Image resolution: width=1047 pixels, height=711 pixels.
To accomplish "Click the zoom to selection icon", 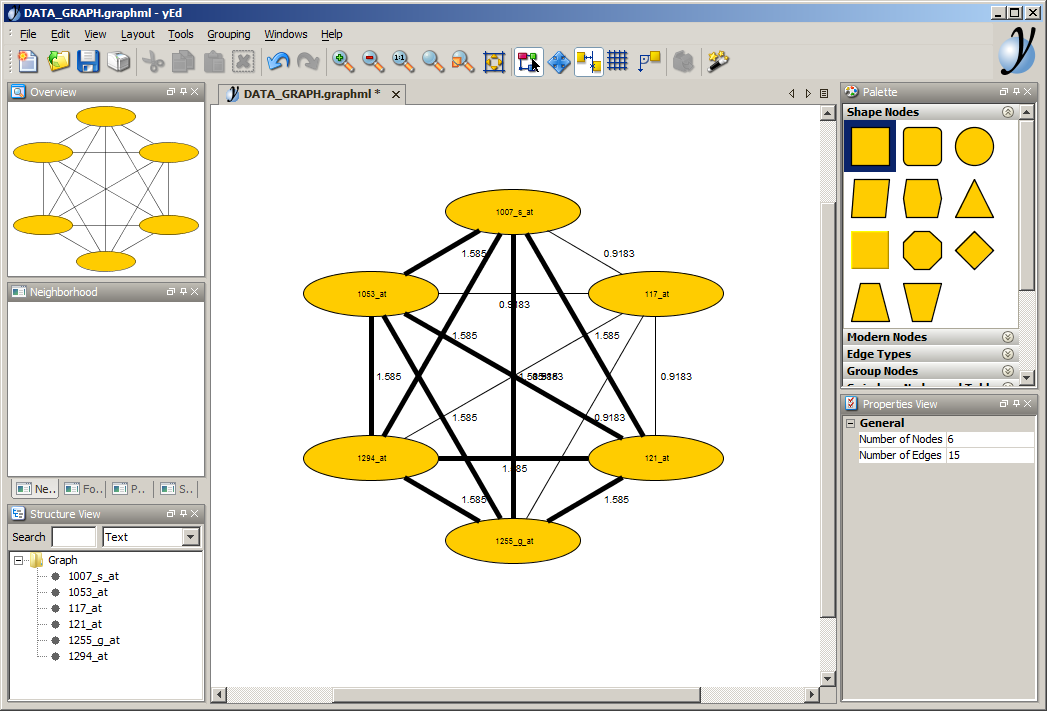I will 463,61.
